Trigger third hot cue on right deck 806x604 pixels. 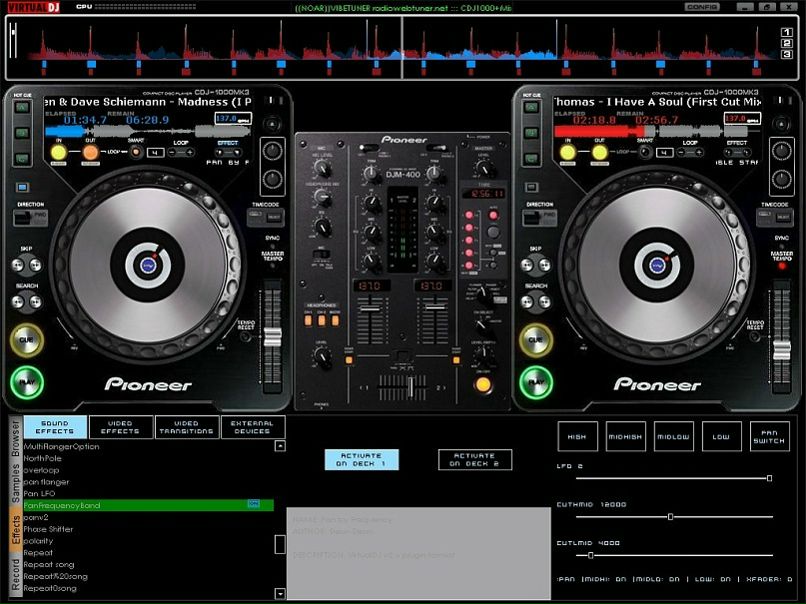(x=531, y=158)
